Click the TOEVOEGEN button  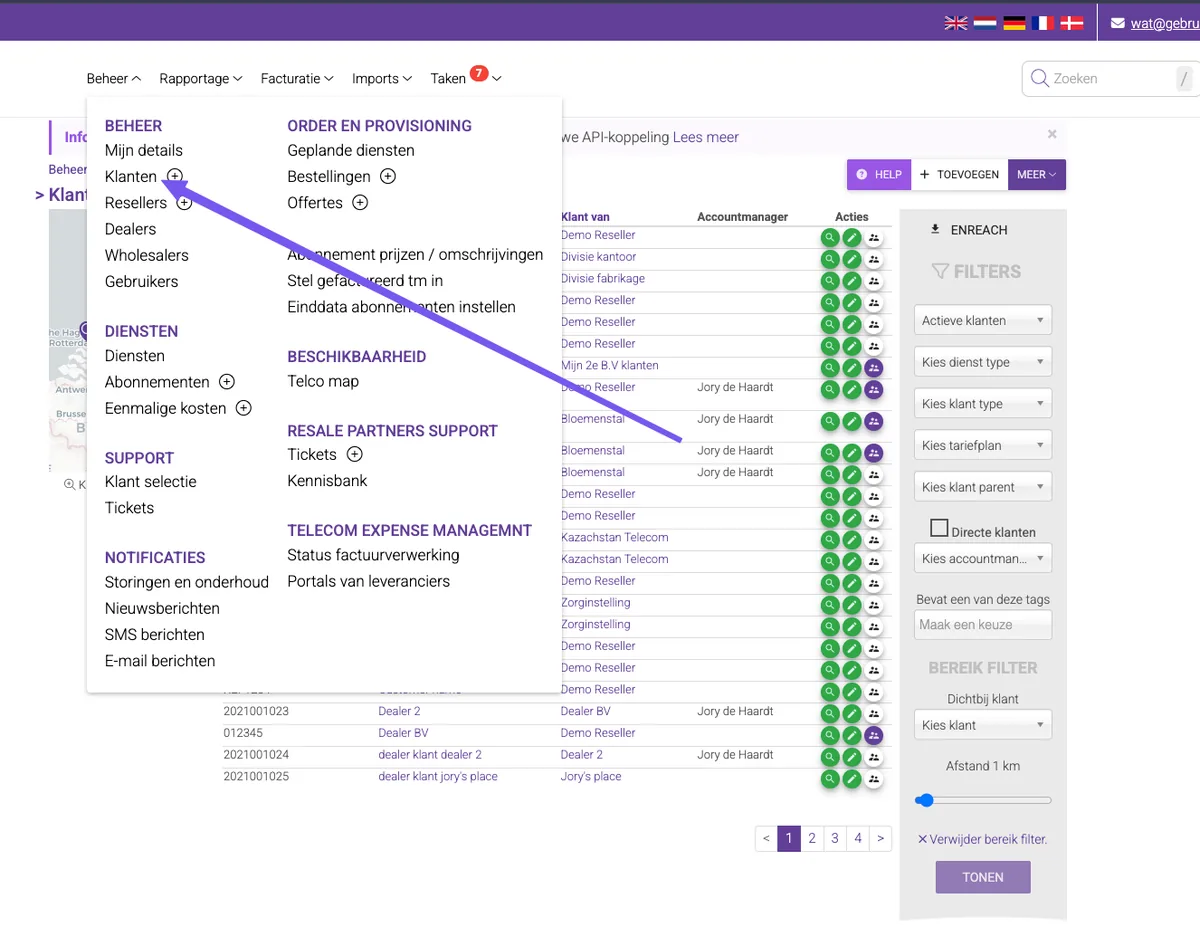tap(959, 174)
